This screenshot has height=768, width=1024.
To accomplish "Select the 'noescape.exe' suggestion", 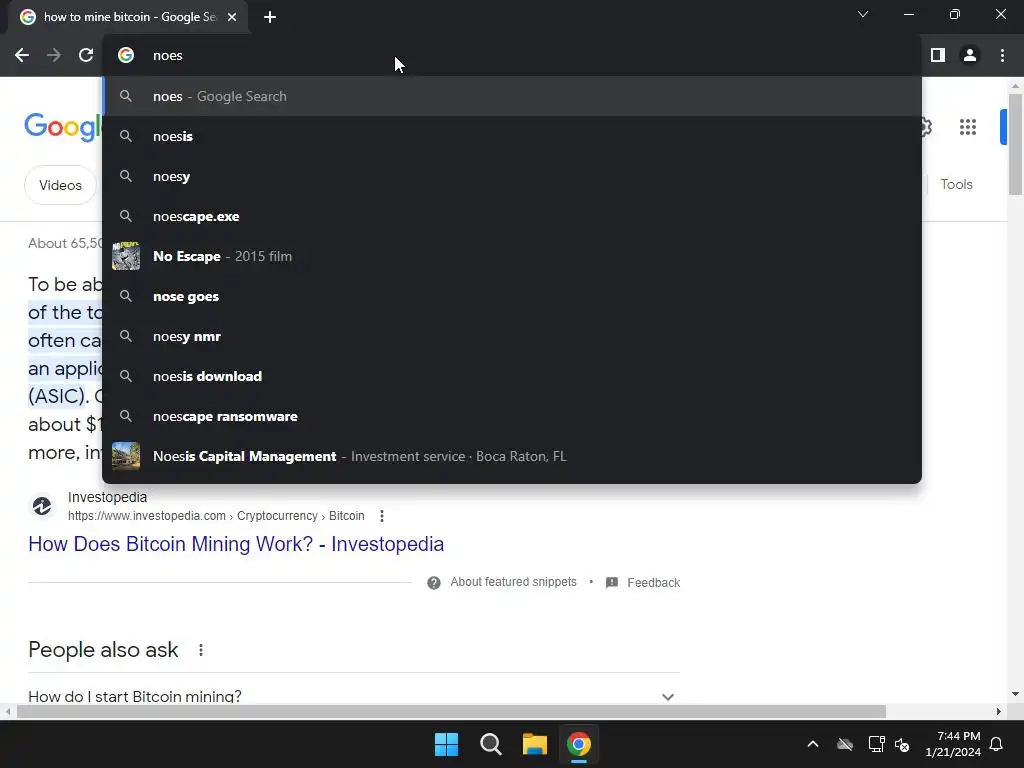I will pos(512,216).
